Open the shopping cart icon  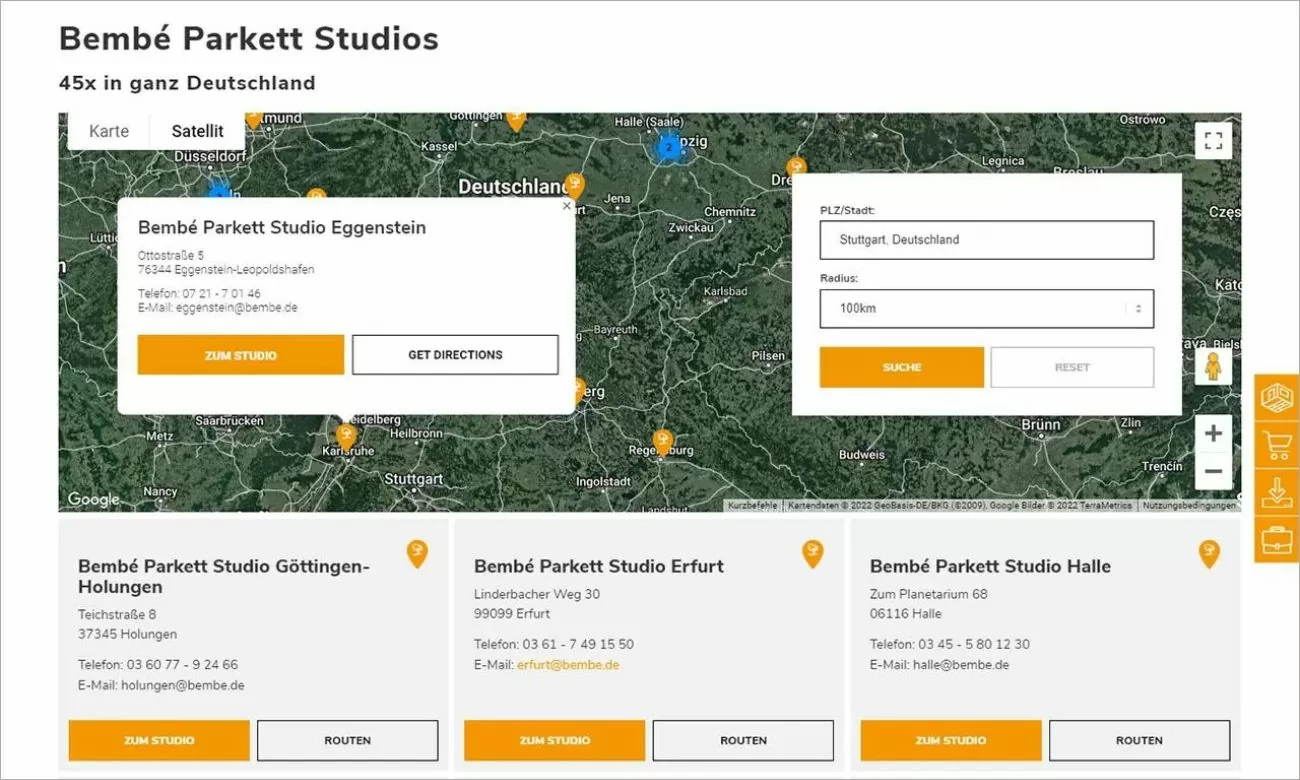pos(1276,445)
